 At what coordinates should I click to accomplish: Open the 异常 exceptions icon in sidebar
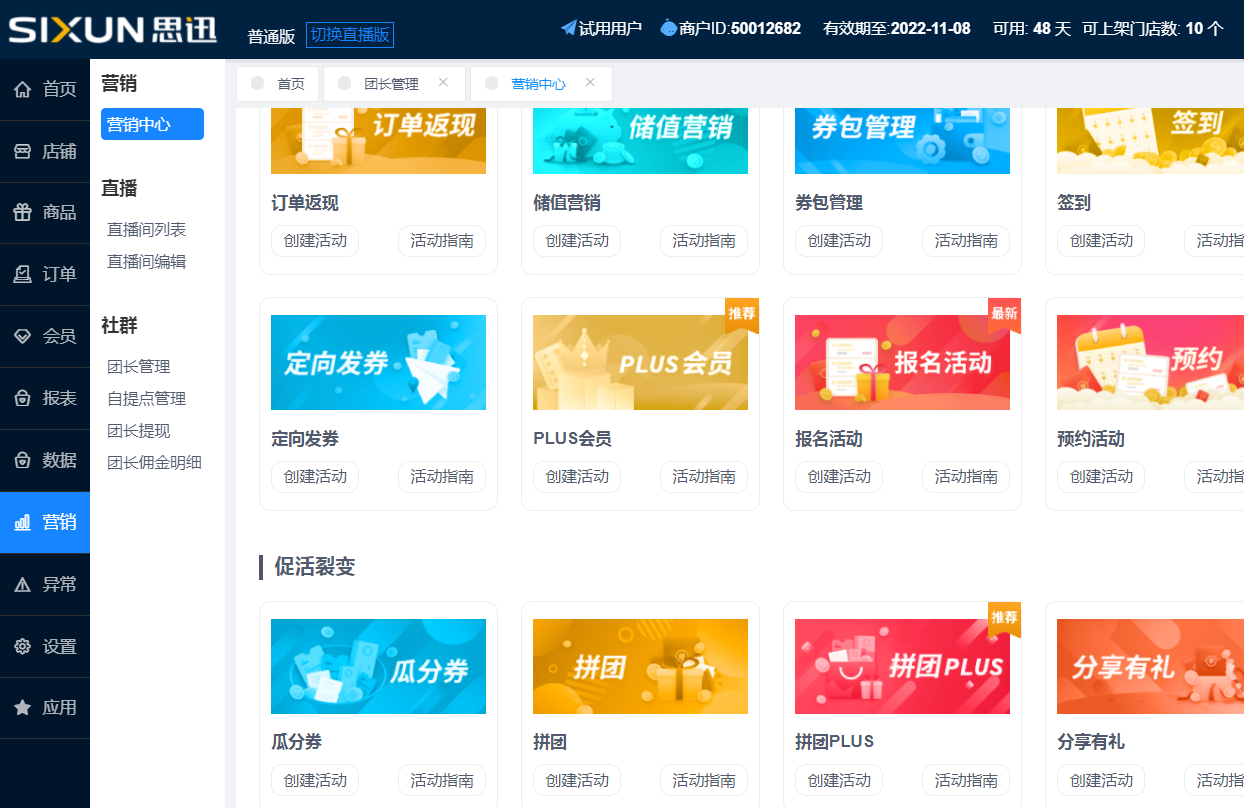(45, 584)
